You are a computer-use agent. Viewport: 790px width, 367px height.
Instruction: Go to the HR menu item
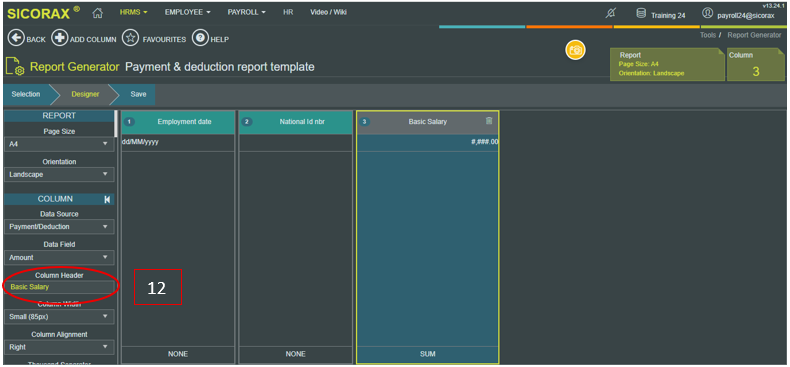[x=288, y=12]
